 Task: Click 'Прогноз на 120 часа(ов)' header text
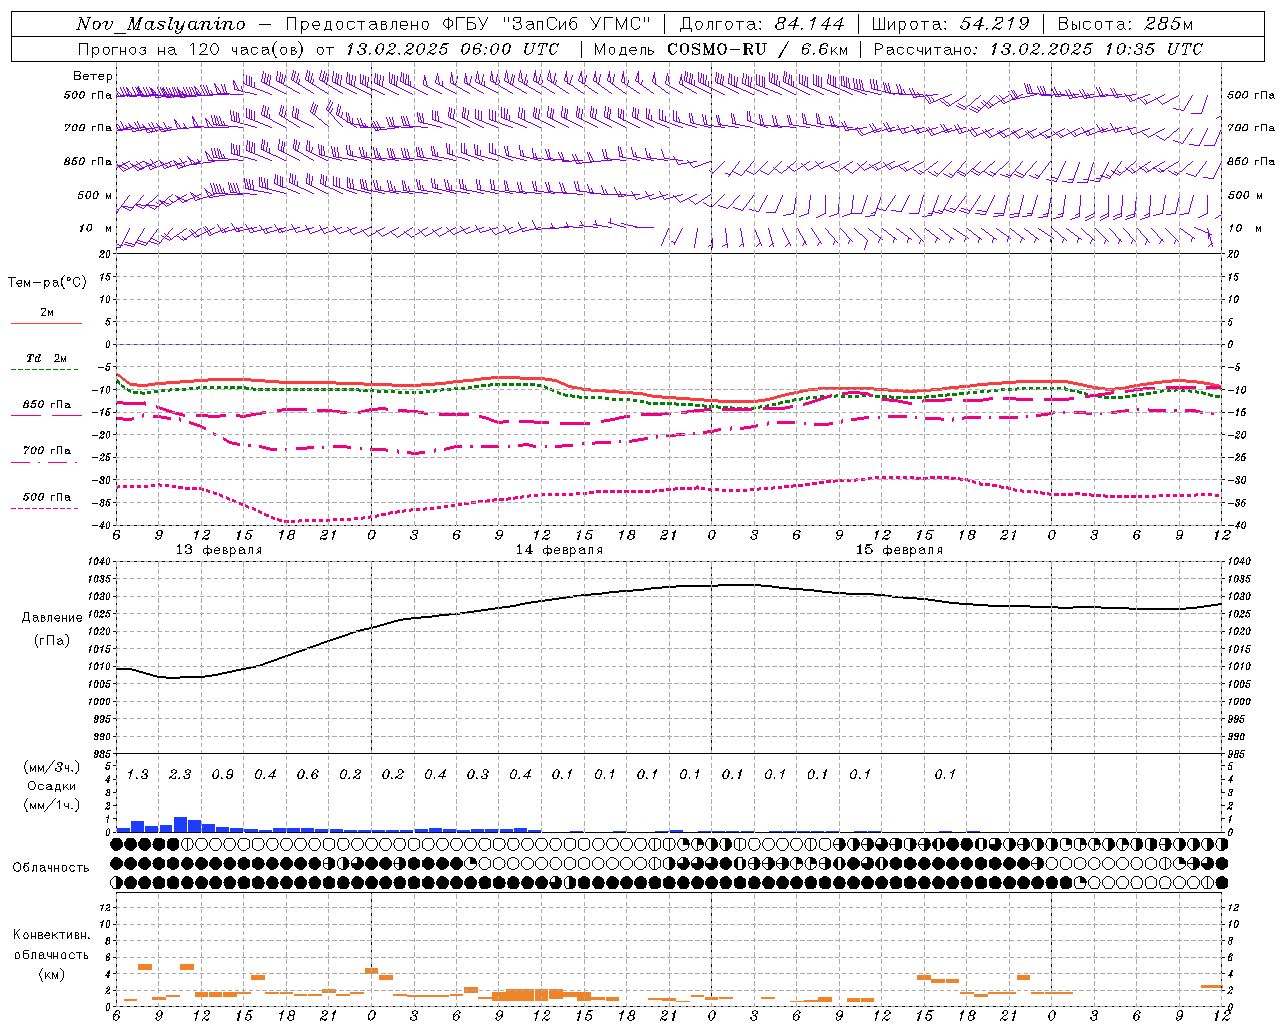tap(192, 49)
